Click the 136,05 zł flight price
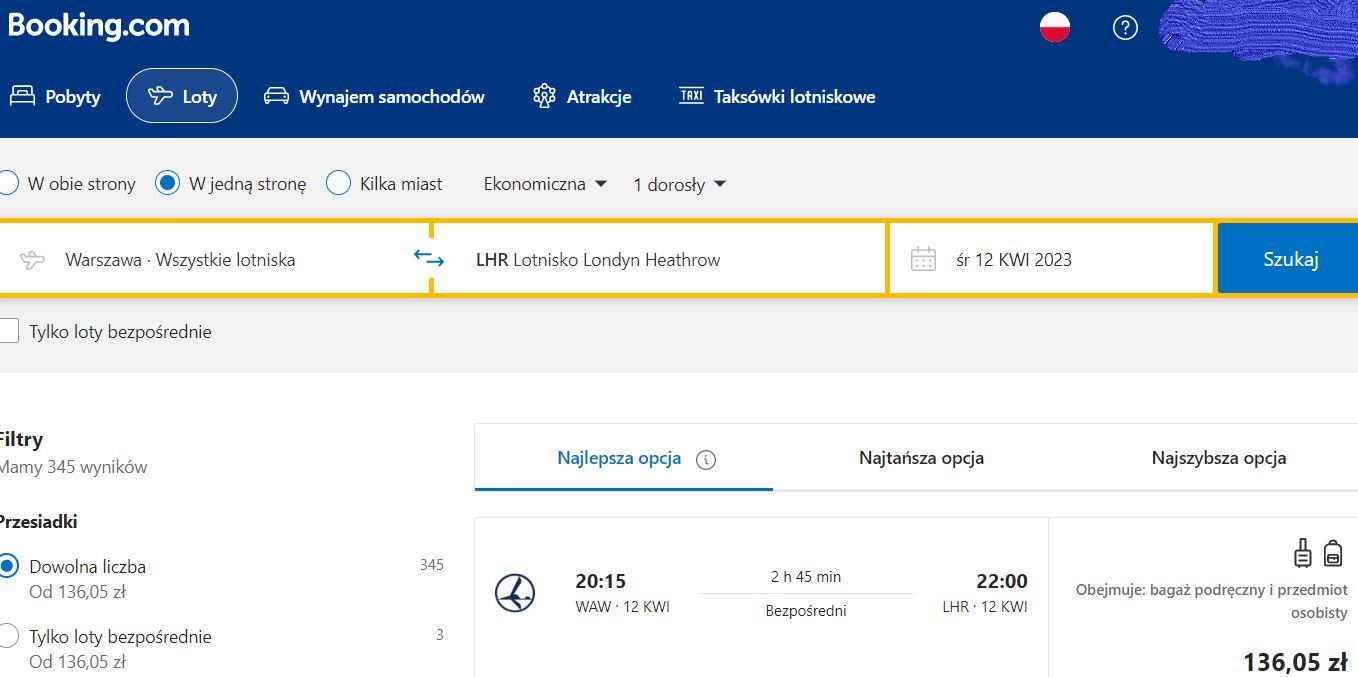The height and width of the screenshot is (677, 1358). tap(1295, 661)
